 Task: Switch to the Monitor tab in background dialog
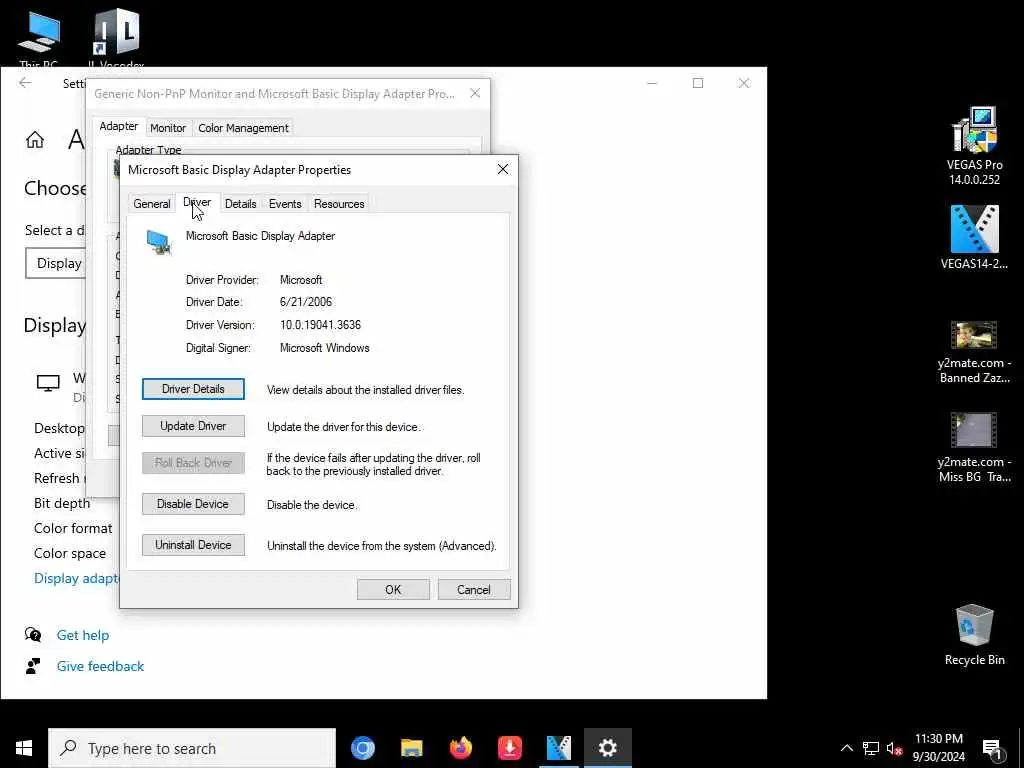(168, 128)
